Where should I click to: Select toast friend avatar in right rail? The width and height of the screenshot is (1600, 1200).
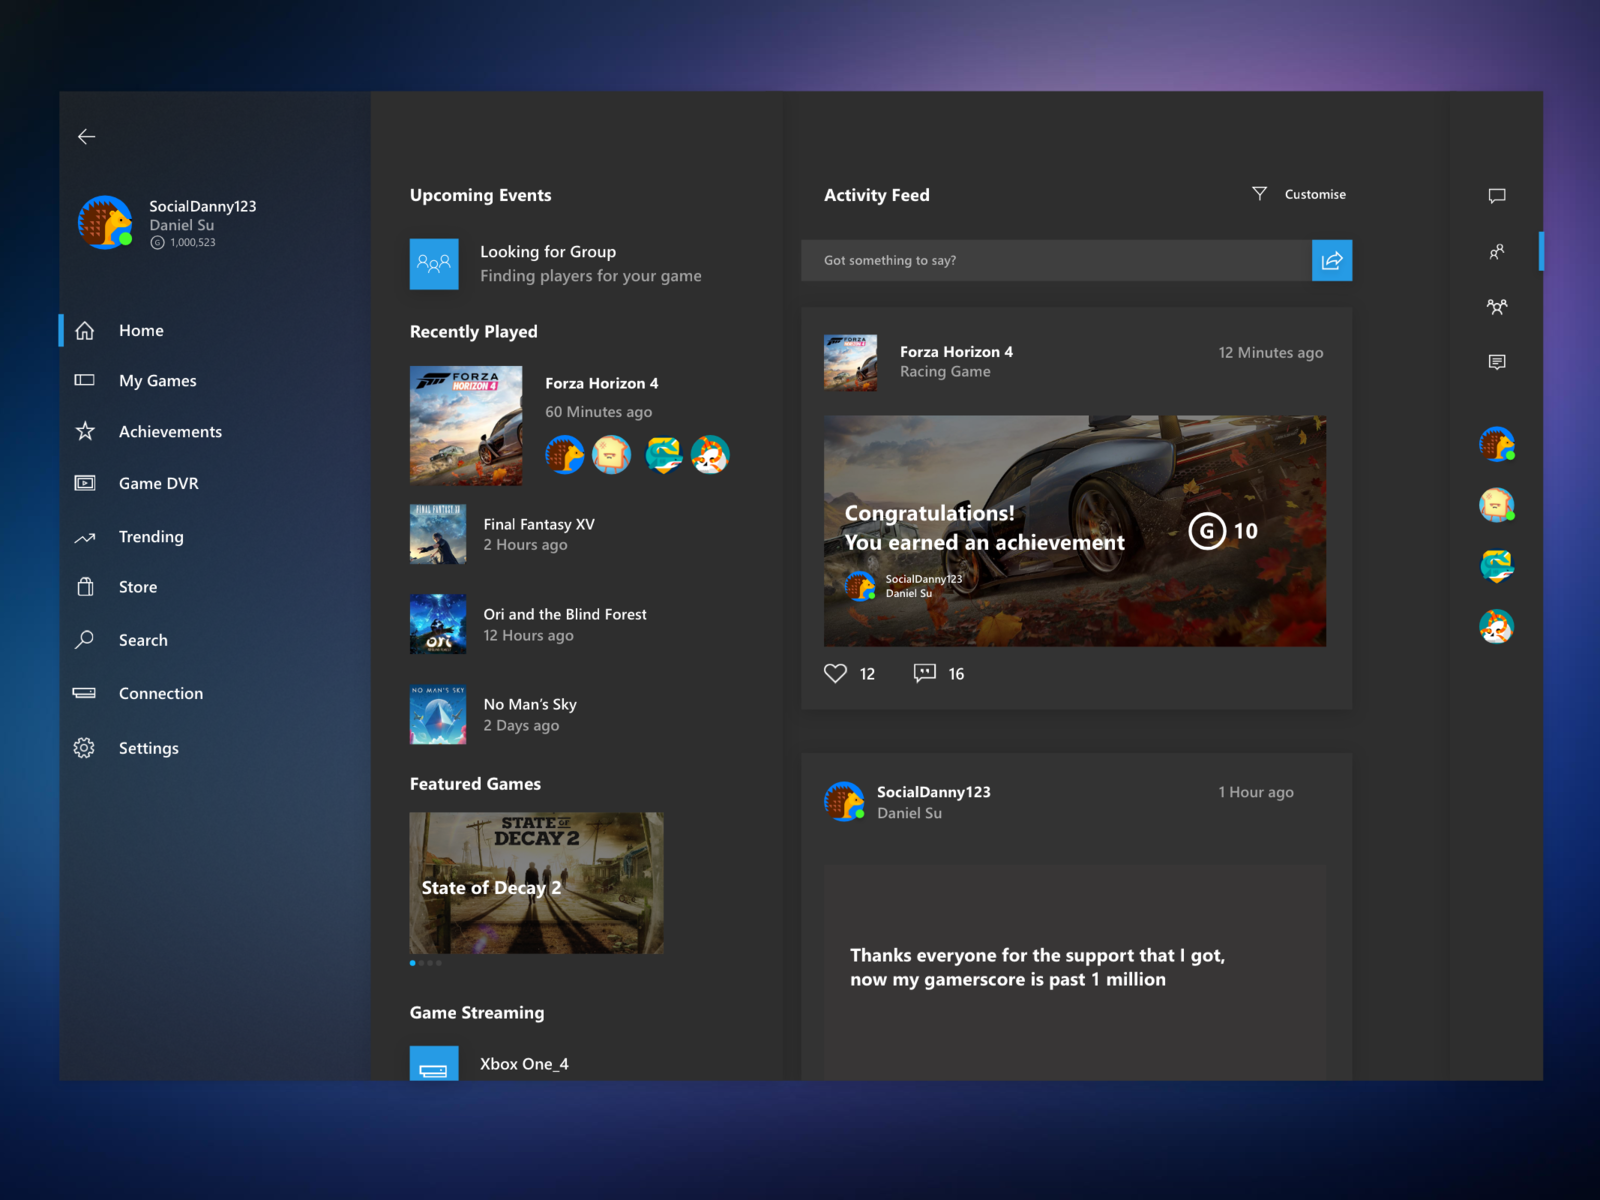point(1497,505)
